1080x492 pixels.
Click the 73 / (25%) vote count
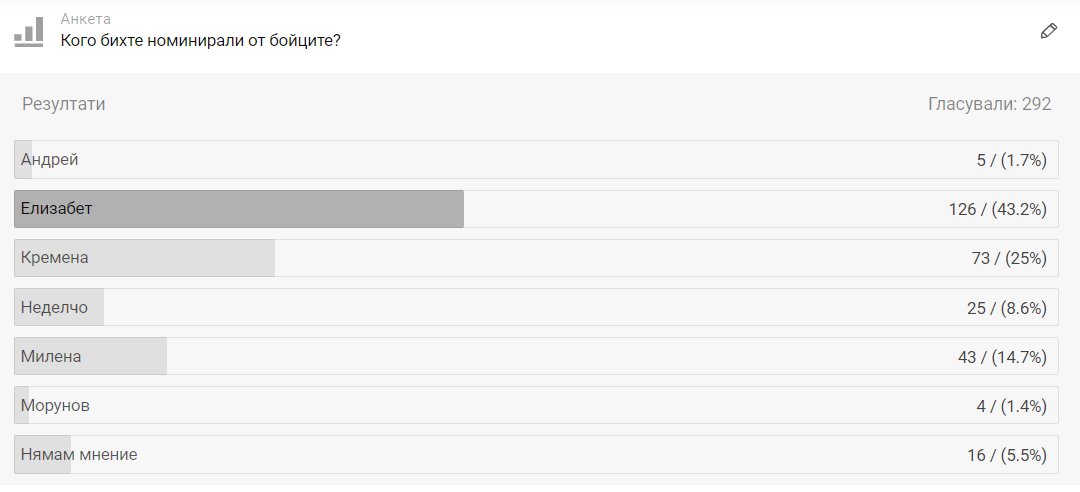click(1008, 258)
